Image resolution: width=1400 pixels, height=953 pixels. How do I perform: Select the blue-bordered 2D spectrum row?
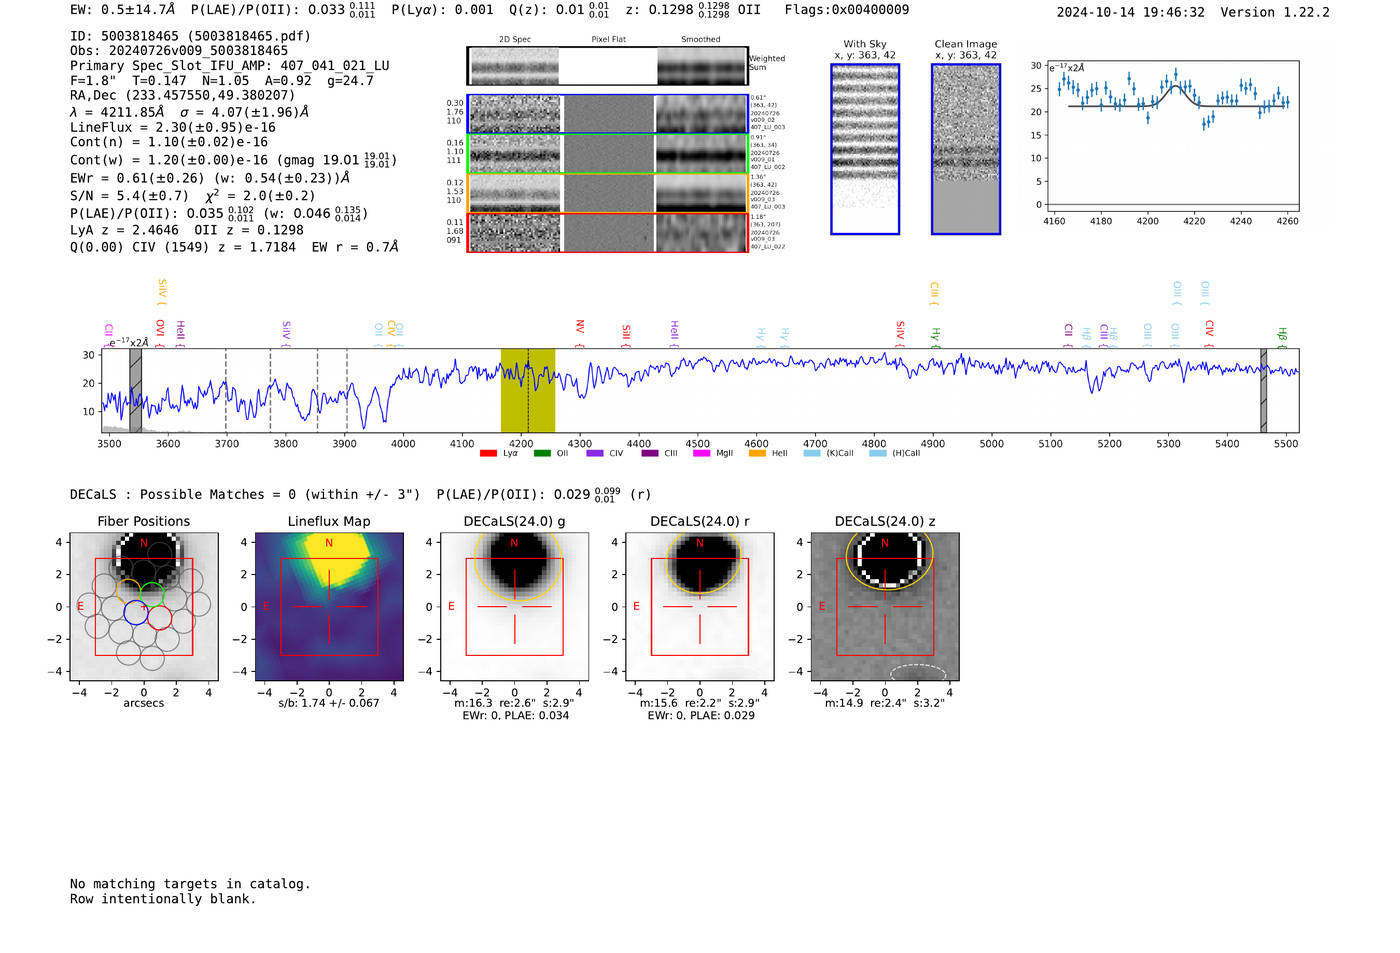608,114
